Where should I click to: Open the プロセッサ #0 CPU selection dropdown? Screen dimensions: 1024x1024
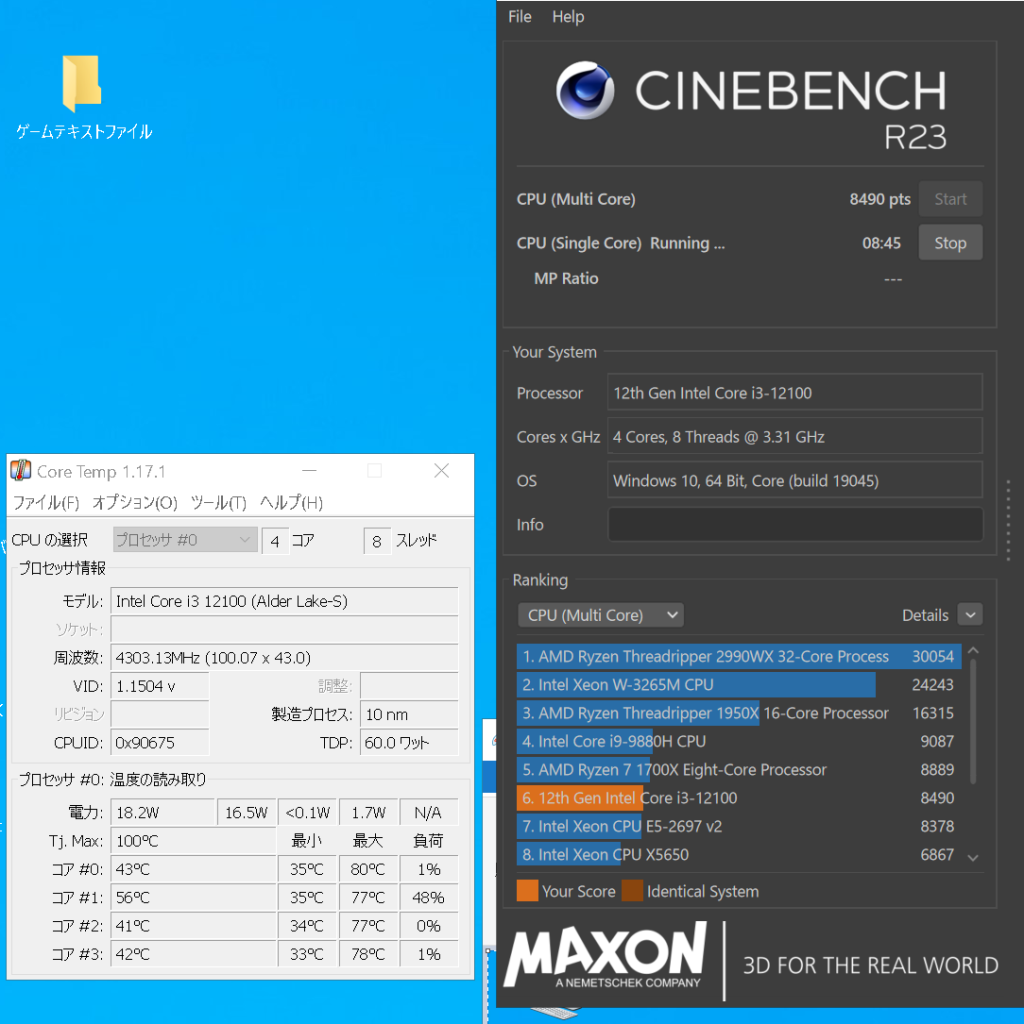tap(185, 540)
